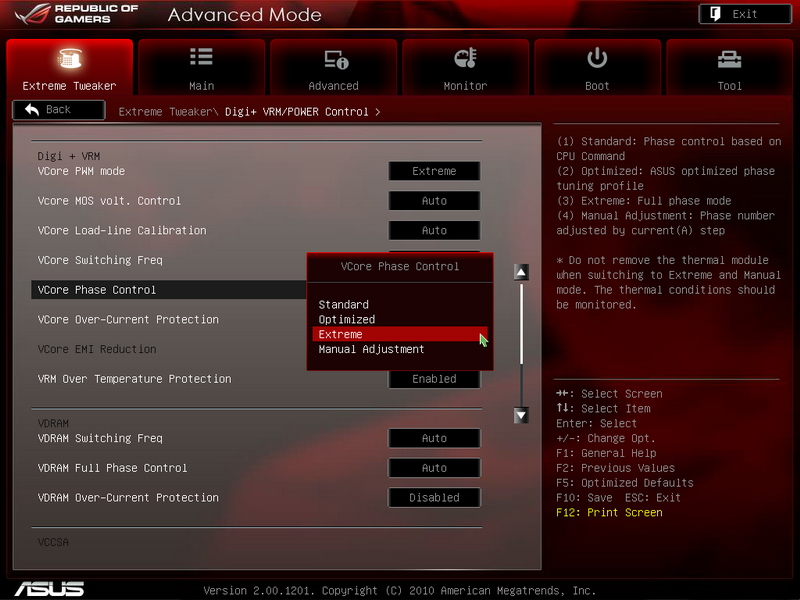Click the VDRAM section heading
This screenshot has width=800, height=600.
(53, 423)
